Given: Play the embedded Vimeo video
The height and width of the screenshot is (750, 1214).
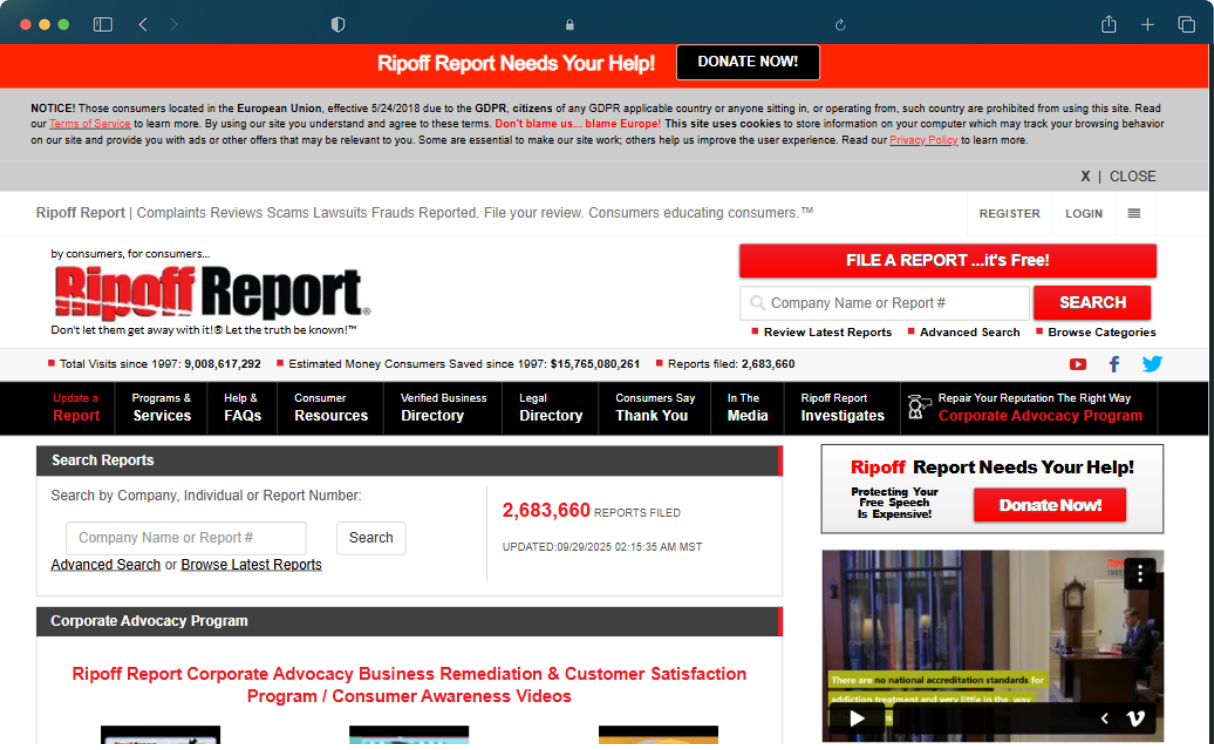Looking at the screenshot, I should (x=857, y=718).
